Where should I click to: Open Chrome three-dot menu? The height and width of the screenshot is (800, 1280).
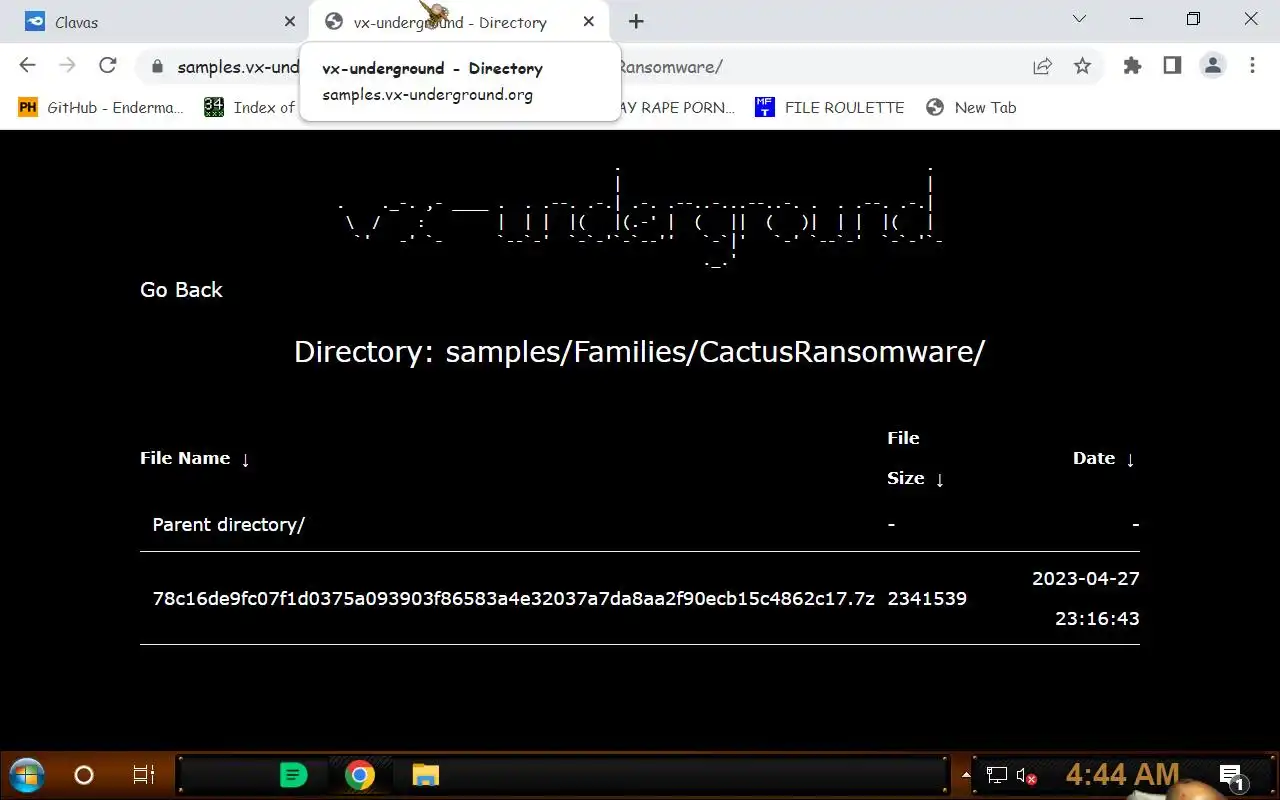[1252, 66]
